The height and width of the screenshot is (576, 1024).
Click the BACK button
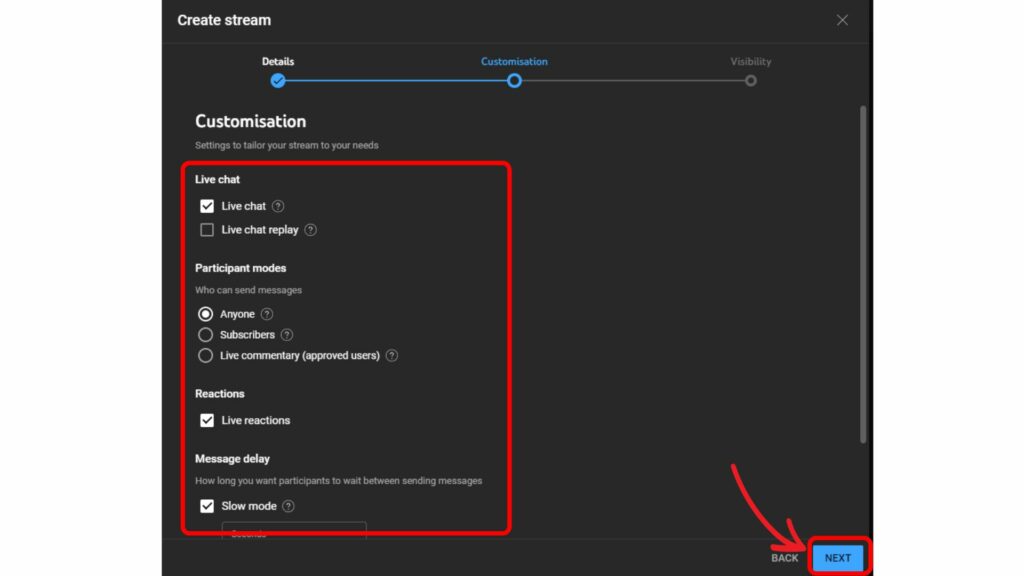coord(785,558)
